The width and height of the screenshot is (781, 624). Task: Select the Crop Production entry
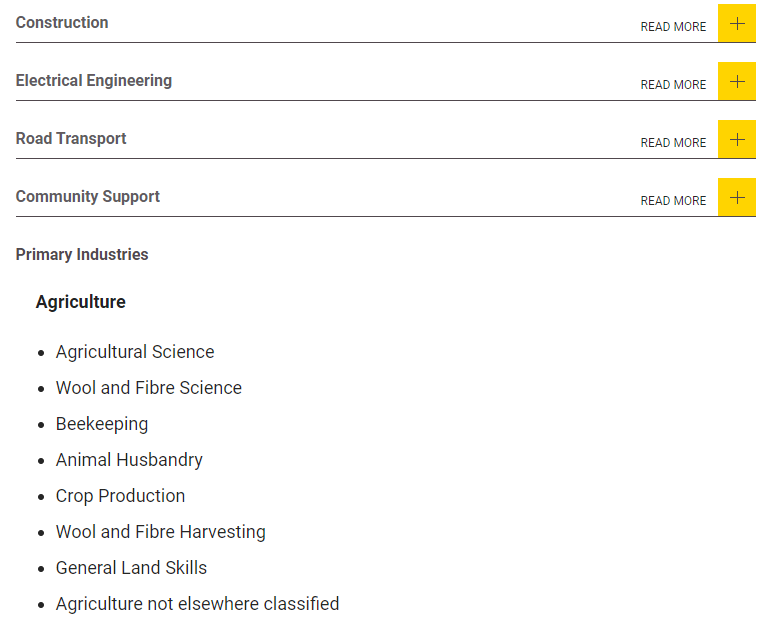(x=121, y=496)
